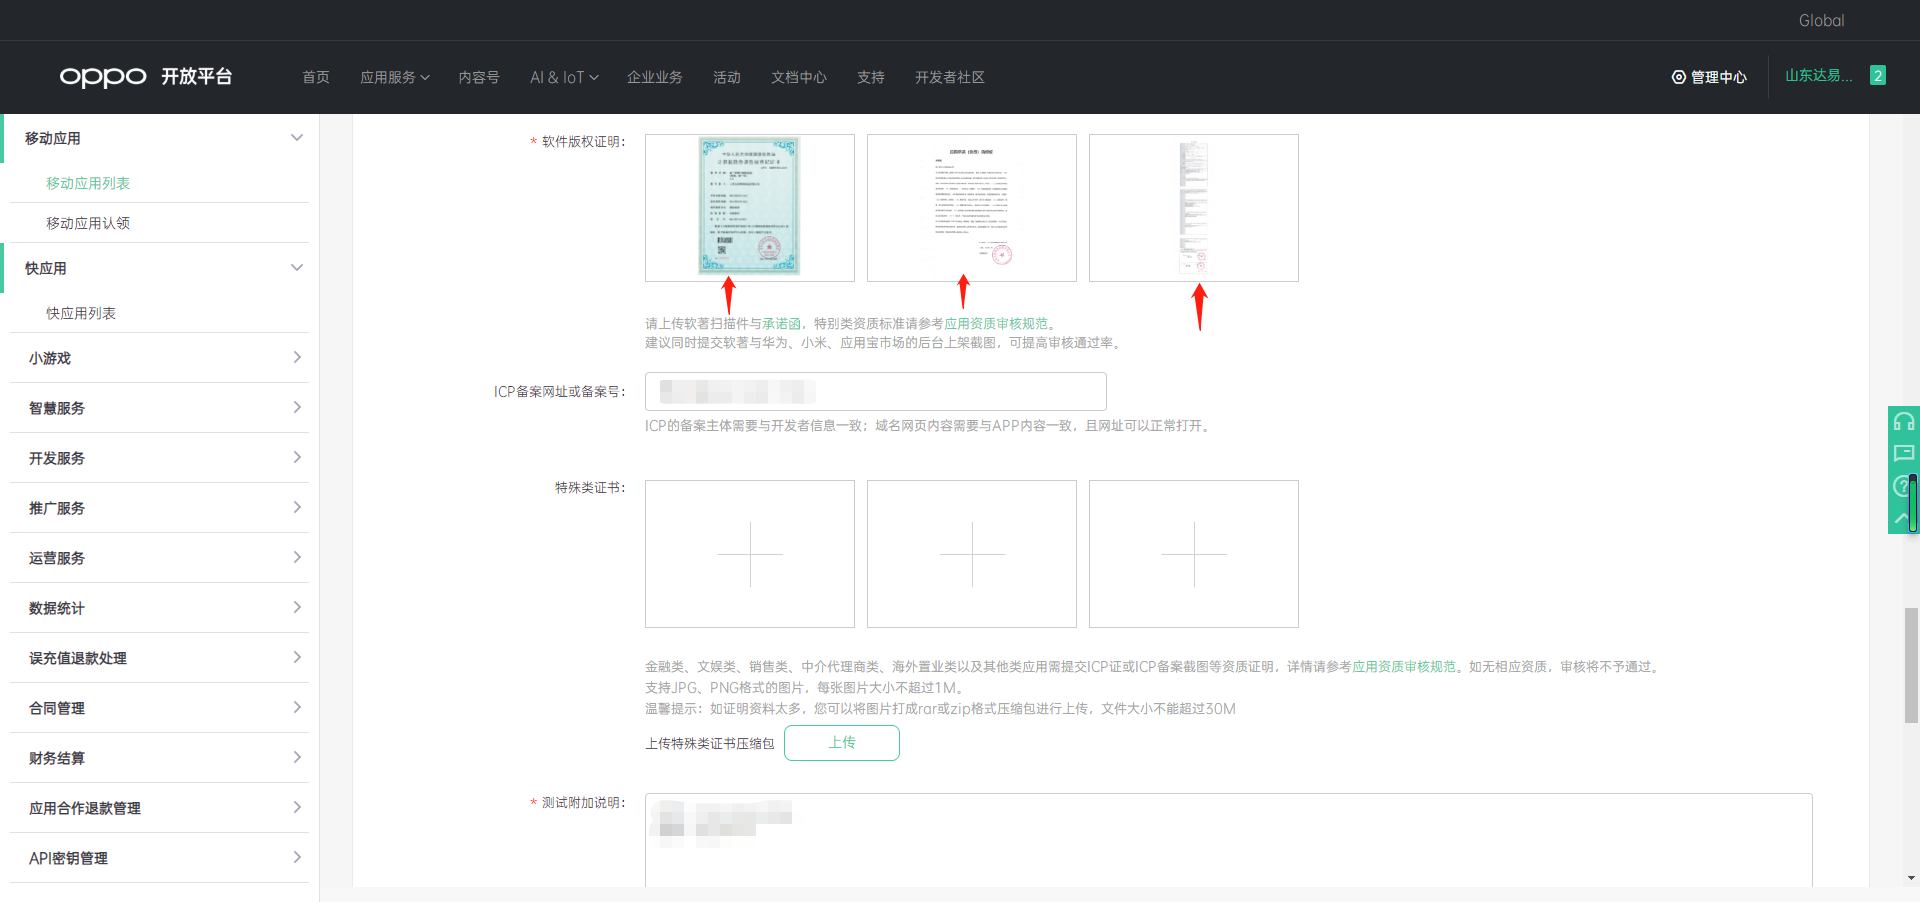The height and width of the screenshot is (902, 1920).
Task: Click the ICP备案网址或备案号 input field
Action: click(x=876, y=391)
